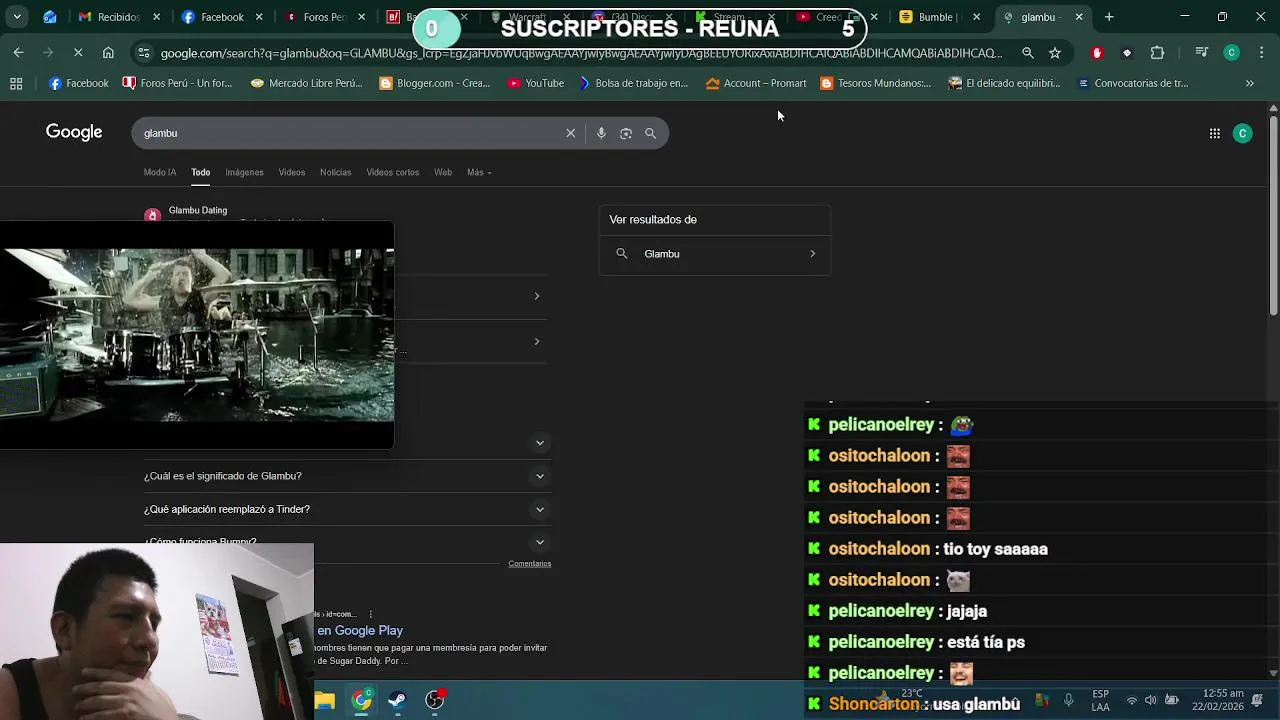Open the address bar zoom indicator

(1028, 53)
